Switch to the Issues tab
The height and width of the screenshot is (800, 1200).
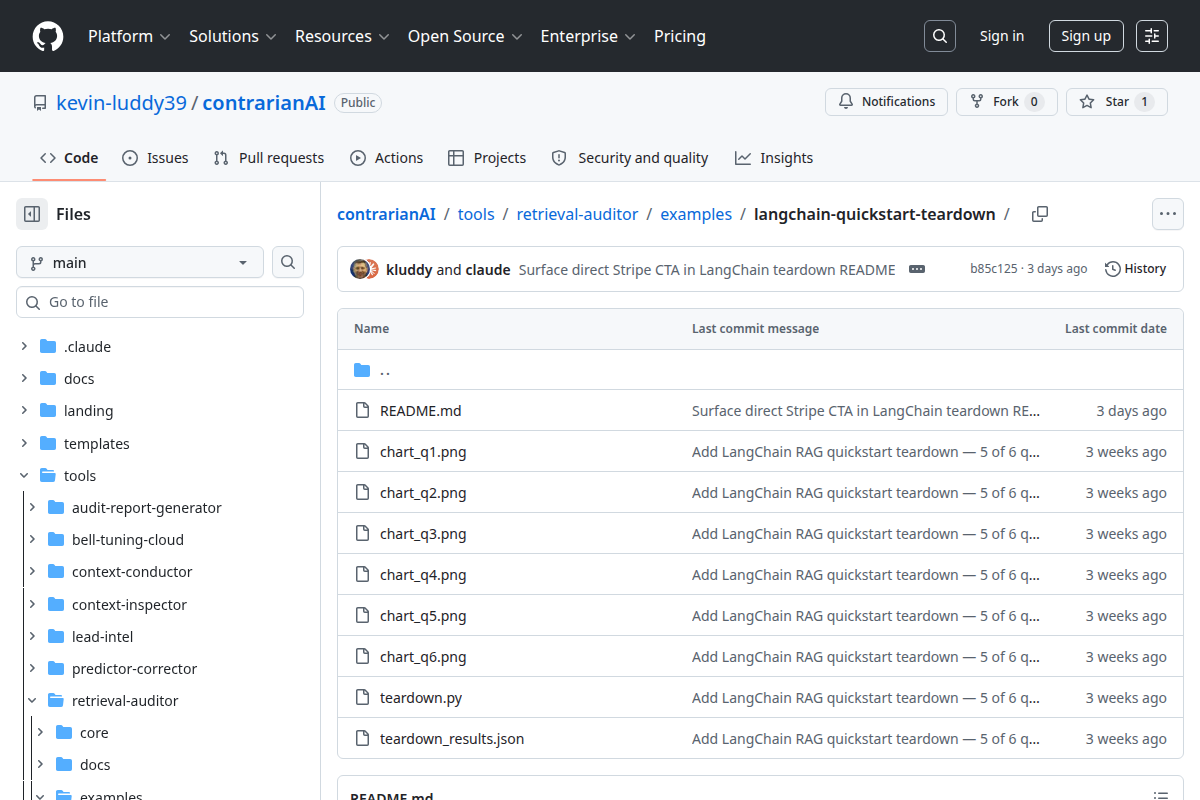click(x=155, y=158)
